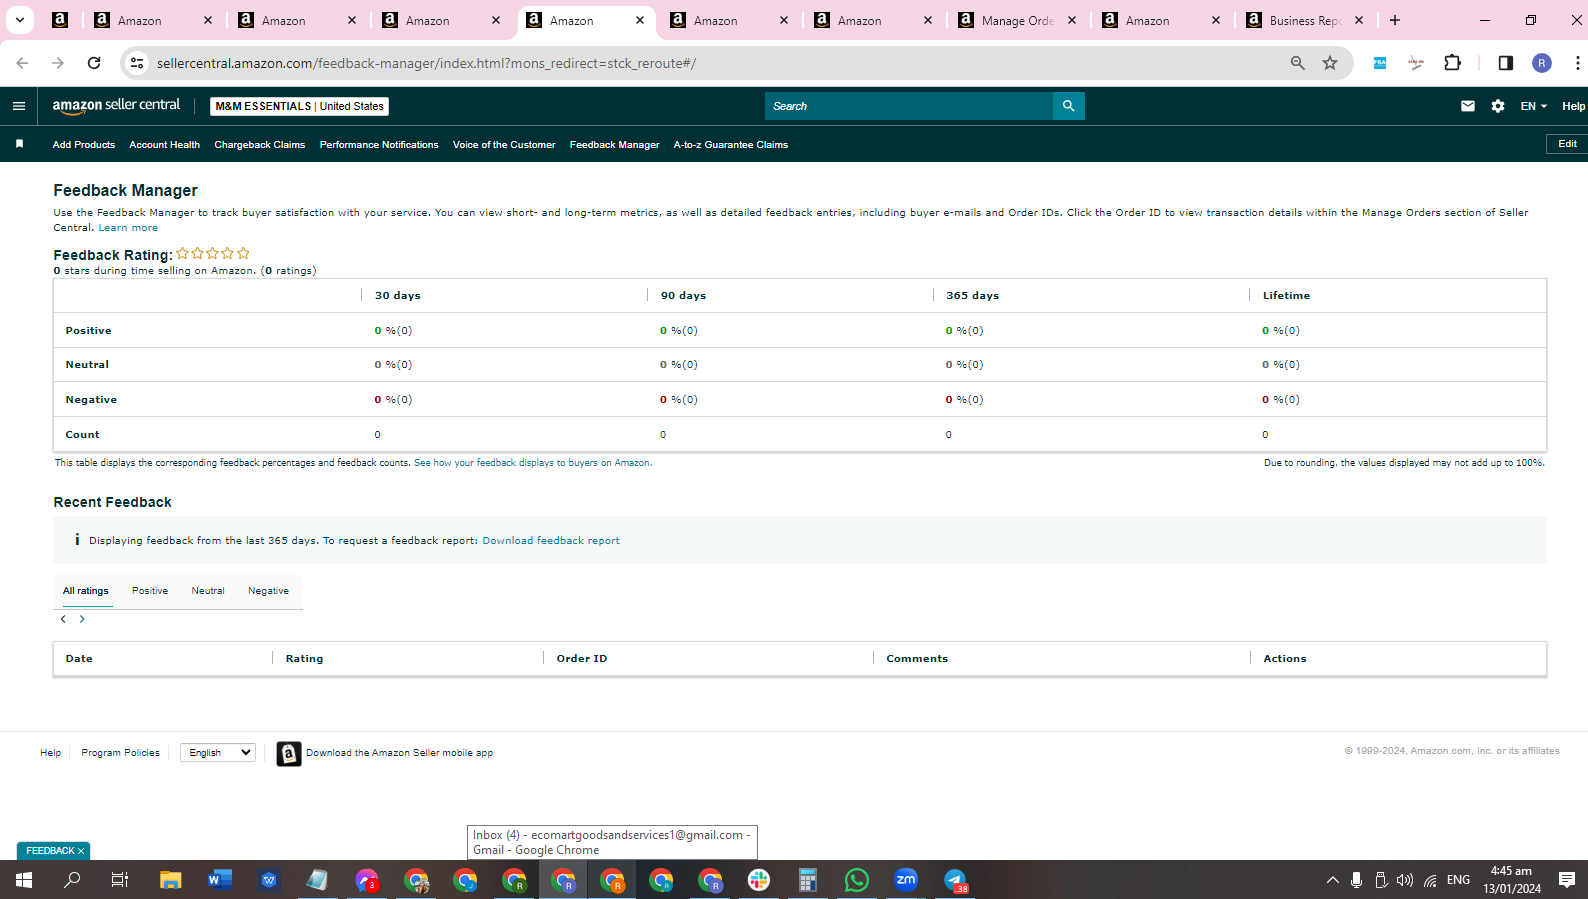This screenshot has height=899, width=1588.
Task: Open Account Health in the favorites bar
Action: point(164,145)
